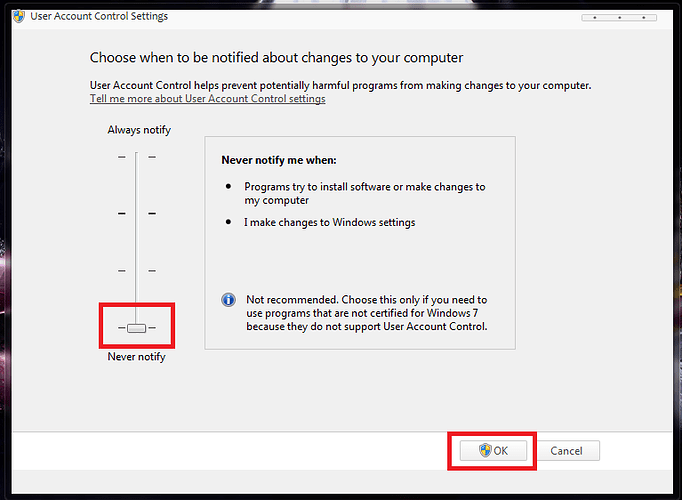682x500 pixels.
Task: Click the 'I make changes to Windows settings' bullet
Action: pos(329,222)
